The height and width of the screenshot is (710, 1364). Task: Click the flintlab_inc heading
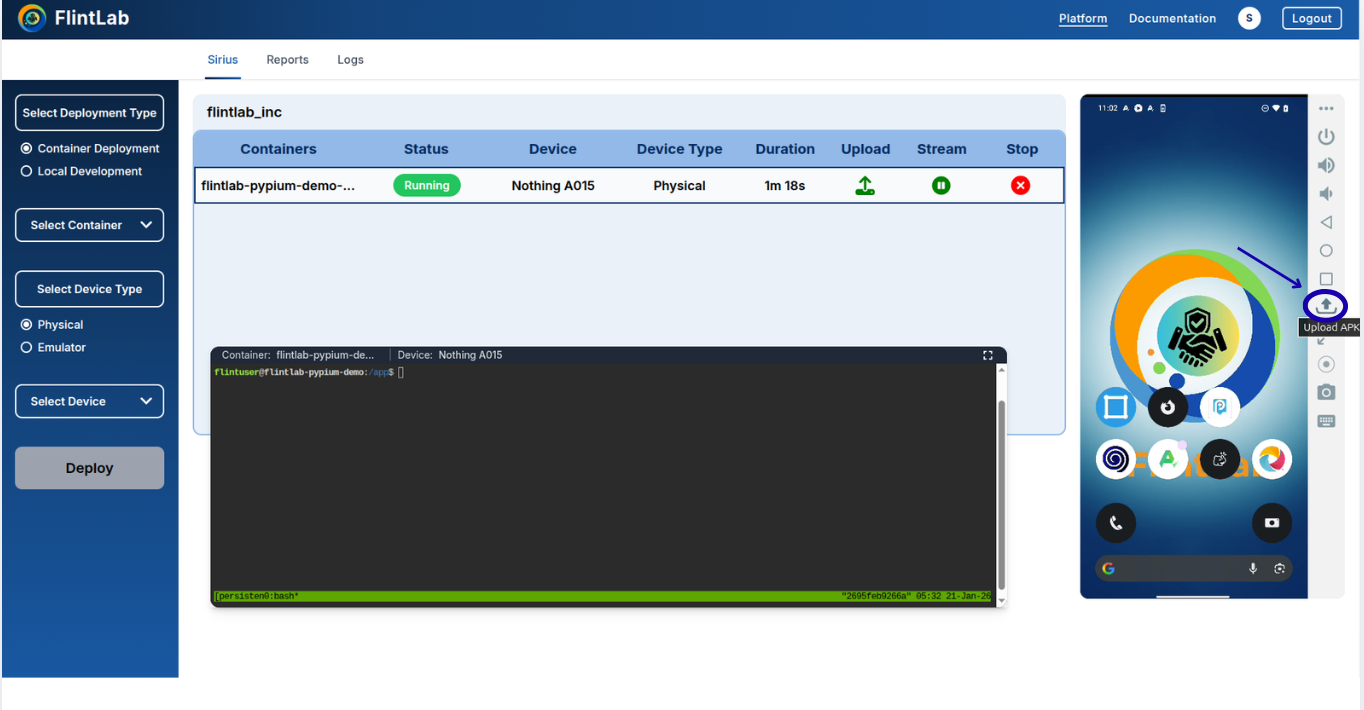pos(244,112)
